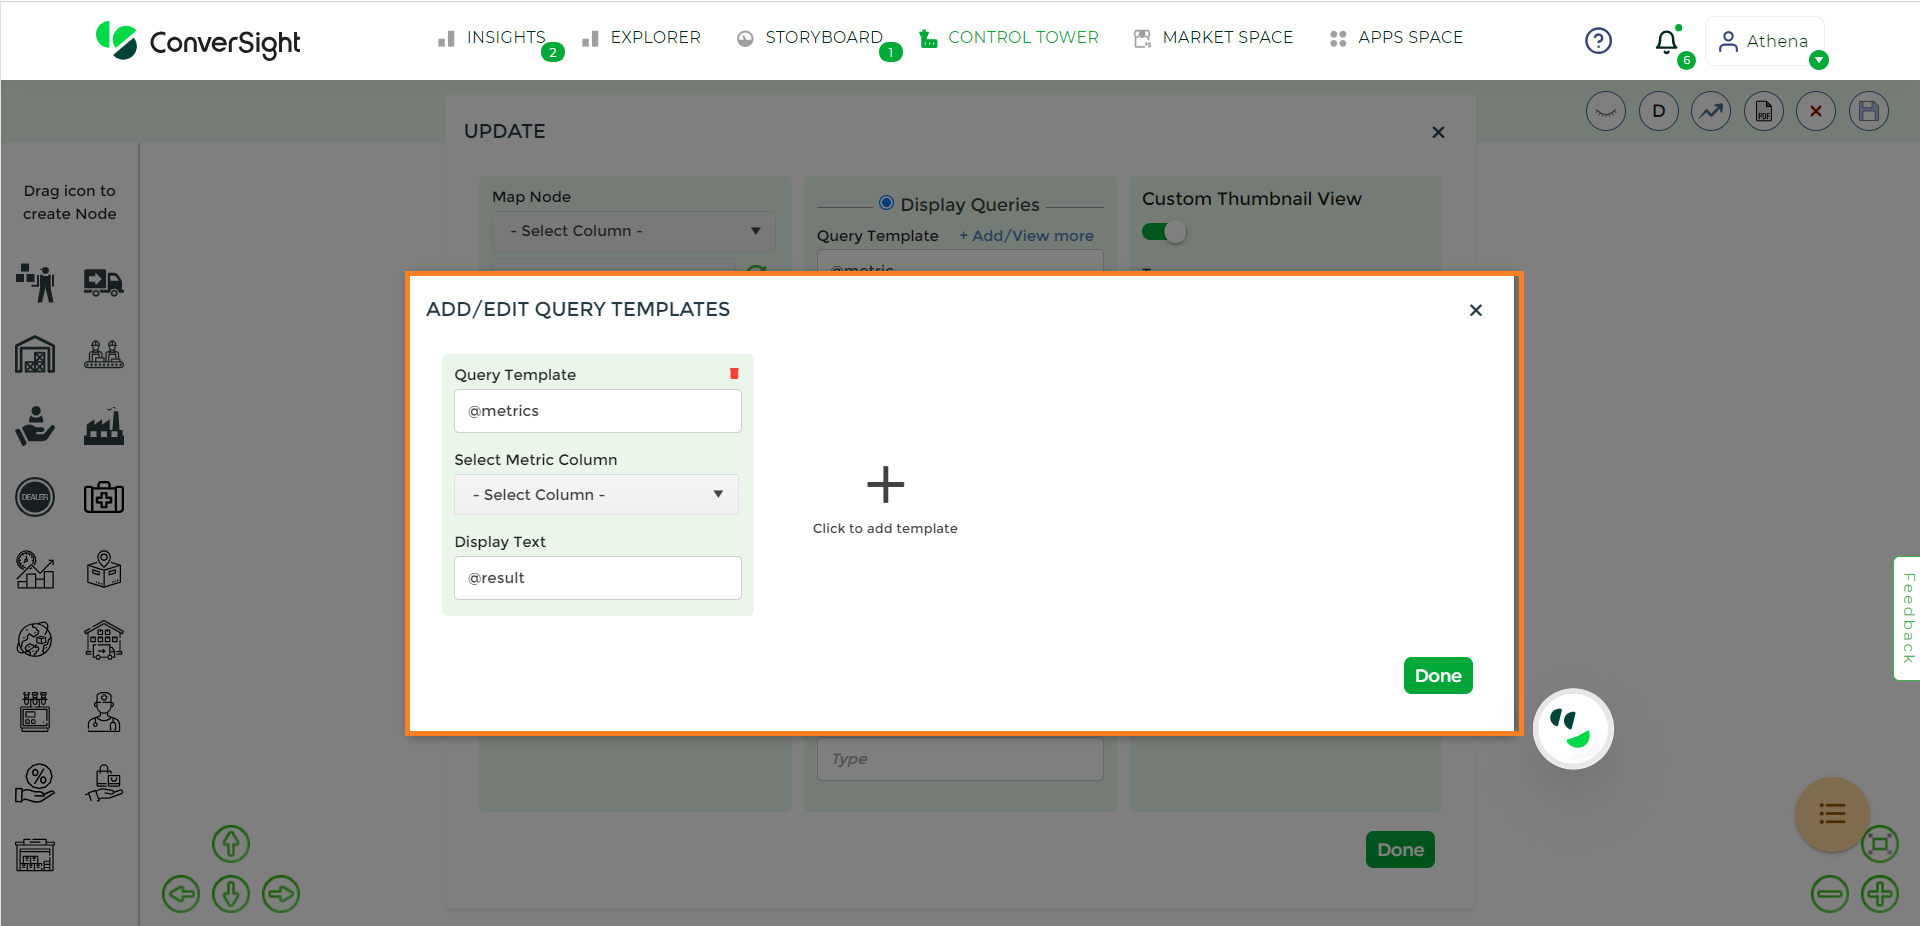The height and width of the screenshot is (926, 1920).
Task: Pan canvas right with right arrow
Action: [x=281, y=894]
